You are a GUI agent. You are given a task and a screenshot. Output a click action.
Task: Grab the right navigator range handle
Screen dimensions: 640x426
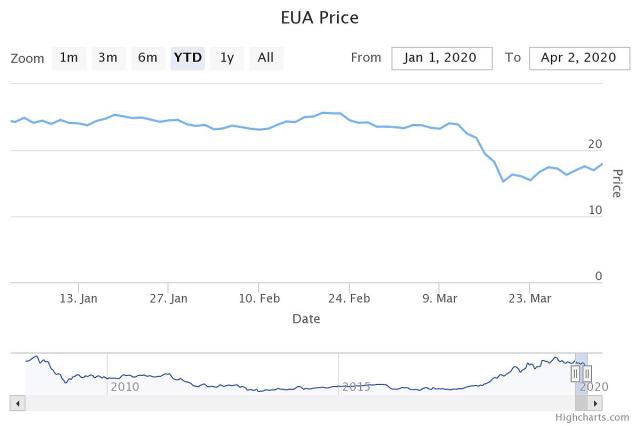point(587,373)
